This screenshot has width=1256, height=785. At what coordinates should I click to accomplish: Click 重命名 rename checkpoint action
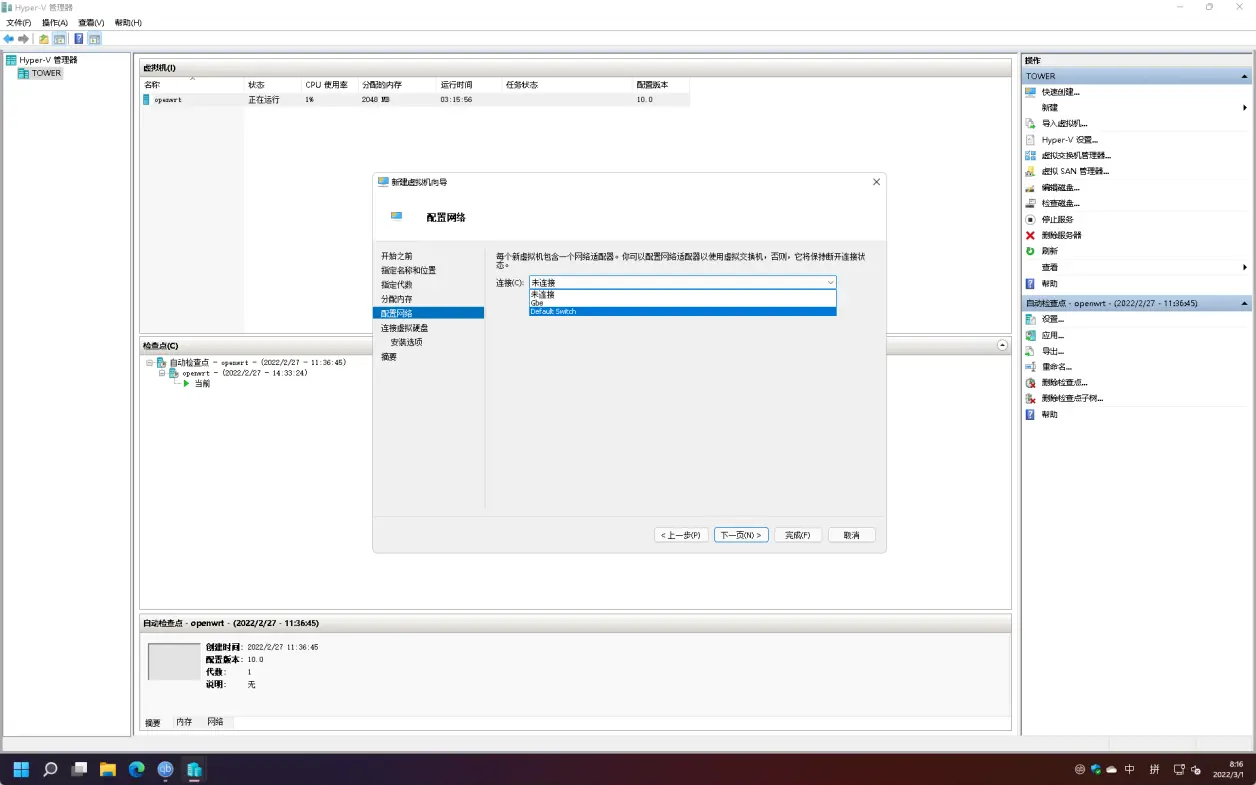[1057, 367]
